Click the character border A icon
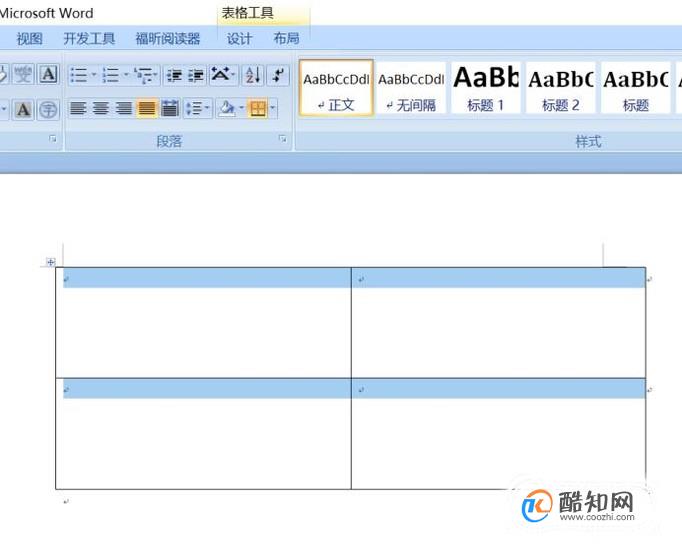 pos(48,74)
